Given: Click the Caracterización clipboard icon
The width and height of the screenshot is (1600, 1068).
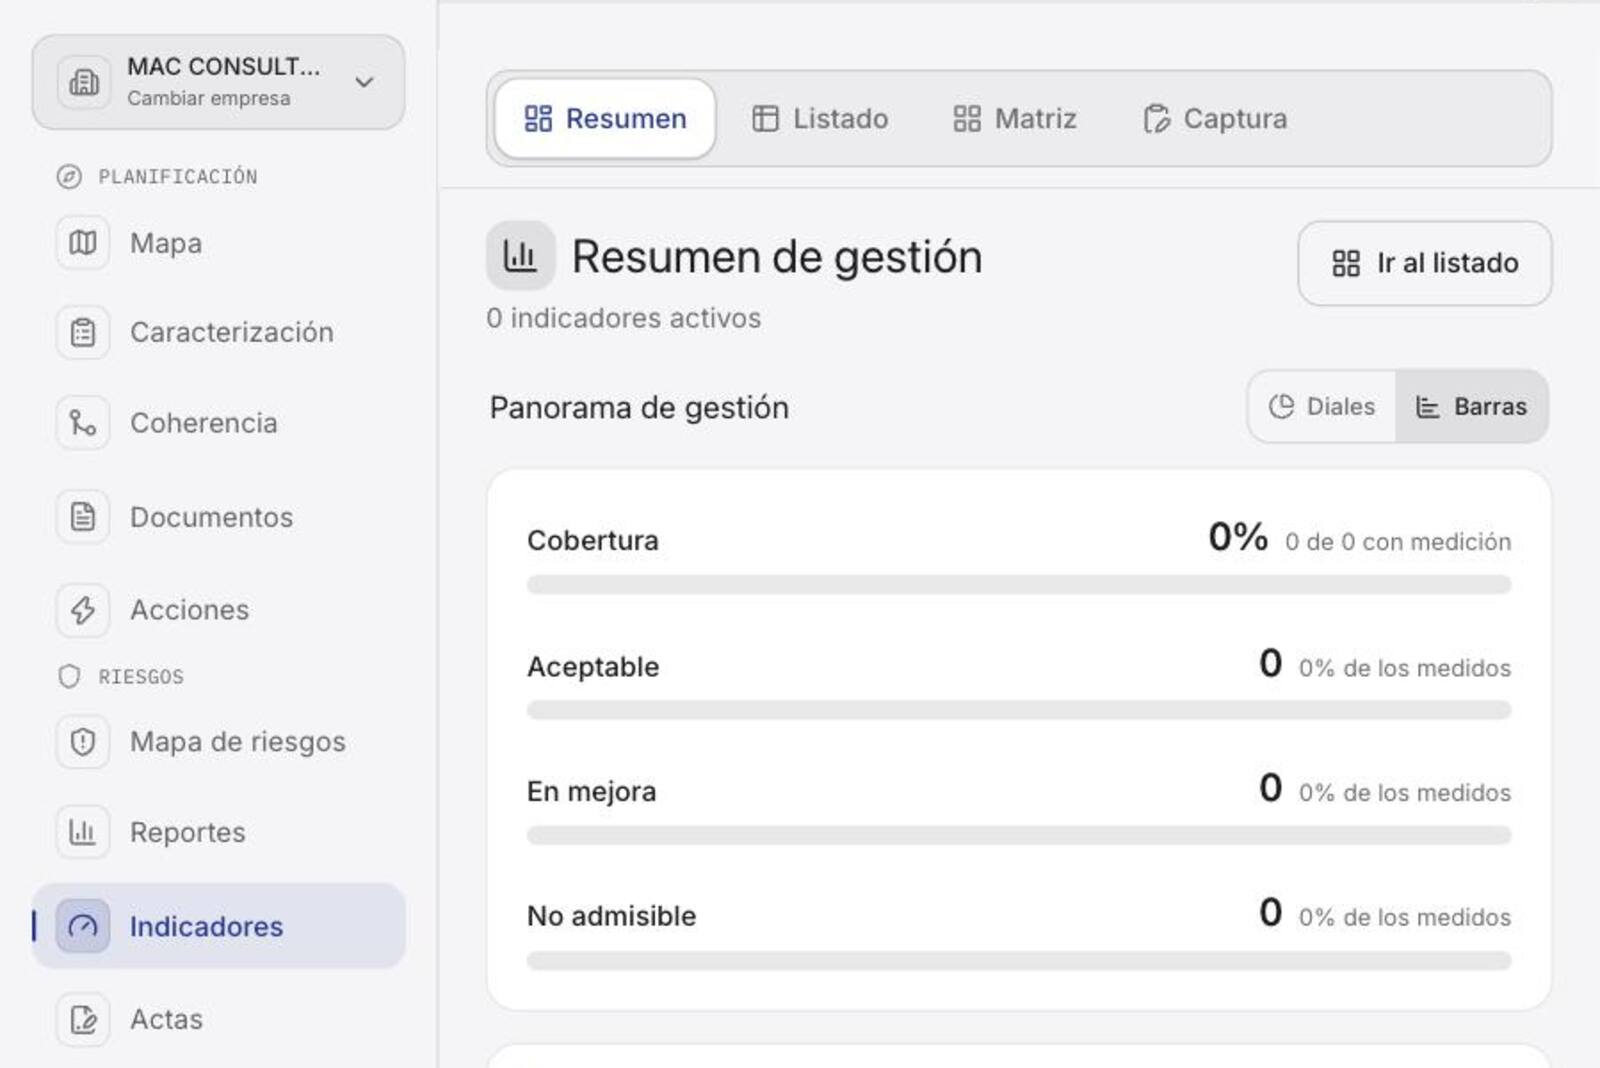Looking at the screenshot, I should [83, 332].
